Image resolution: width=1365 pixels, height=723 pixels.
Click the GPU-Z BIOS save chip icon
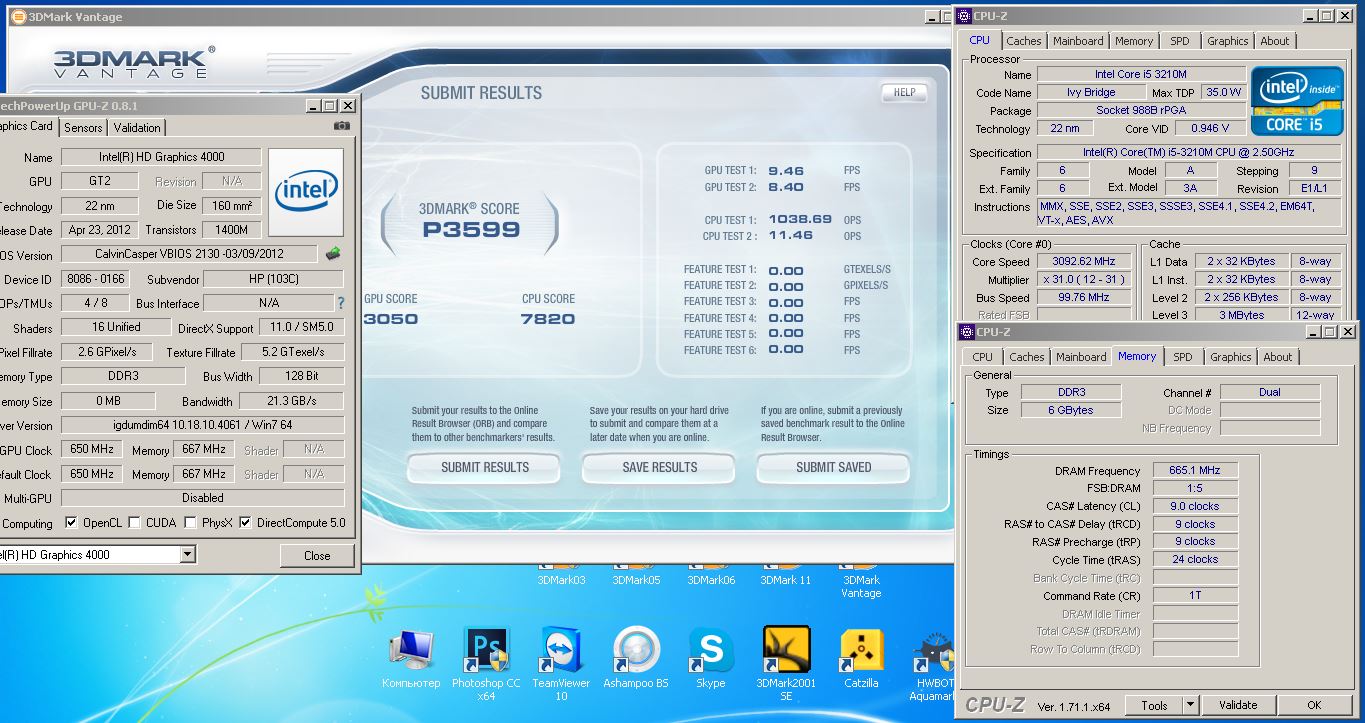tap(333, 254)
